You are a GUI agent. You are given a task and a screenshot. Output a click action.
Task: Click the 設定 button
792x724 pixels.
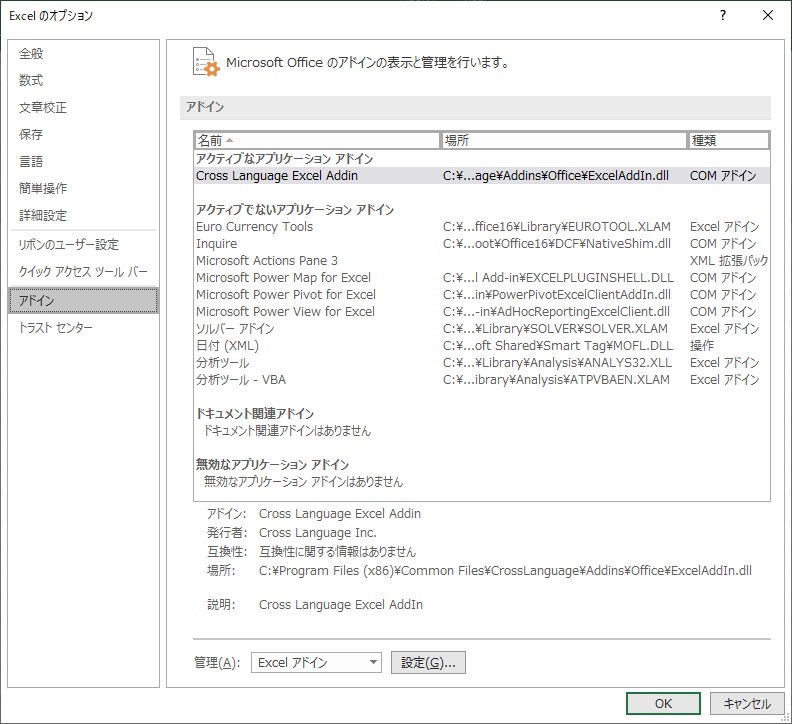pyautogui.click(x=428, y=662)
